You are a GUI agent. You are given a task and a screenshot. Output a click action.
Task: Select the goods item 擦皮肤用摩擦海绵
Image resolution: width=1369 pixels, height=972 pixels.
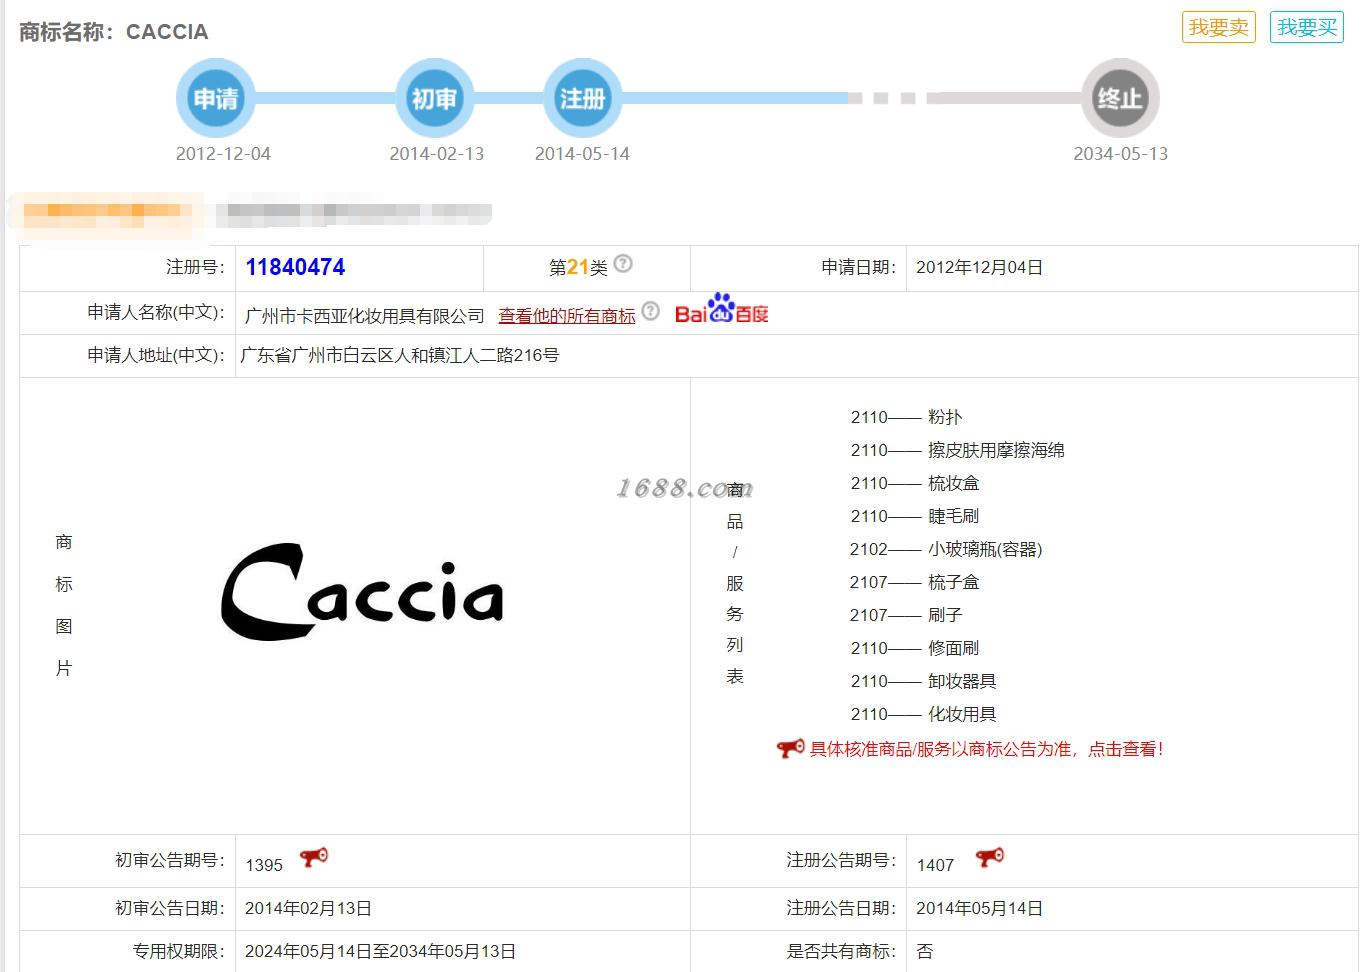[996, 450]
